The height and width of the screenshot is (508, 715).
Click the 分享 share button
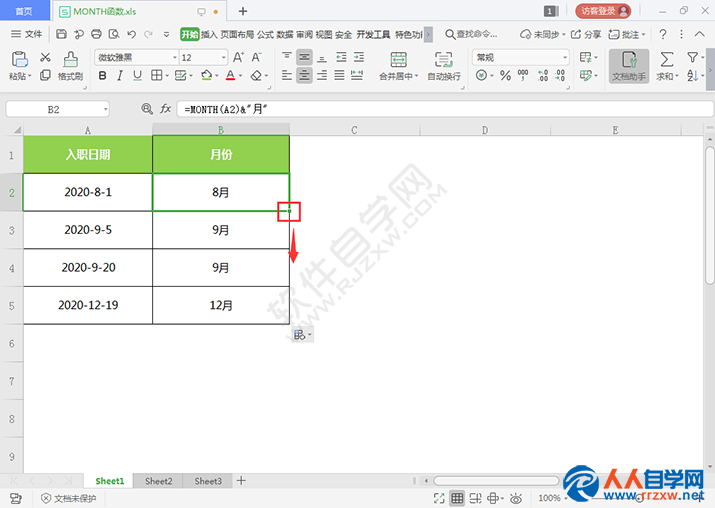click(x=586, y=34)
